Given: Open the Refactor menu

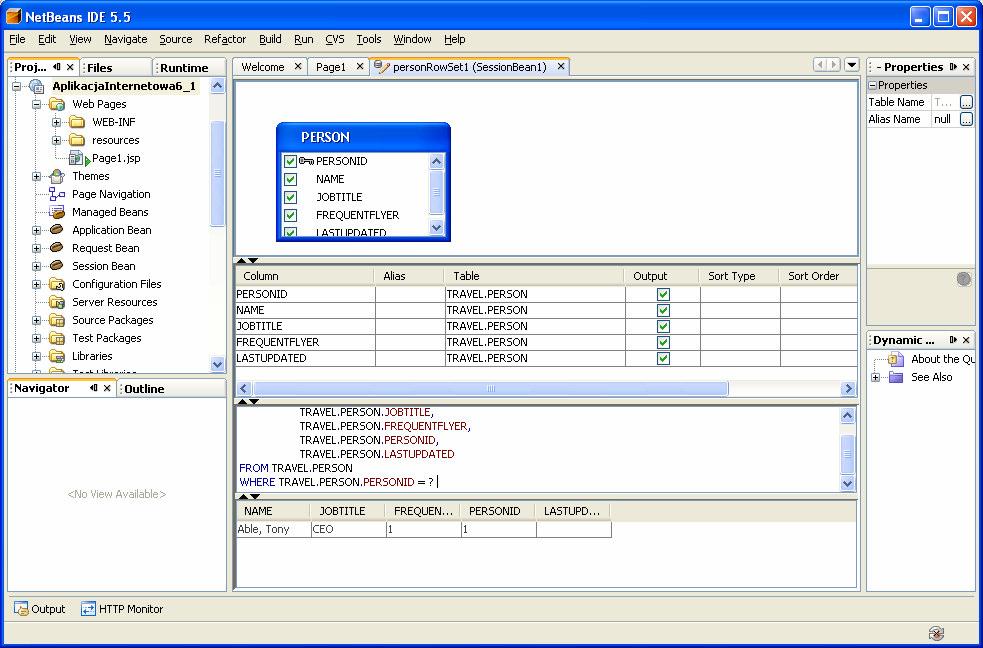Looking at the screenshot, I should [x=224, y=39].
